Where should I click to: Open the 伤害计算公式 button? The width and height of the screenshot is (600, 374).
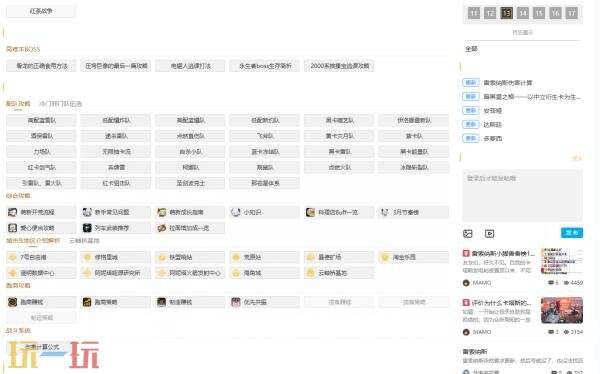41,347
